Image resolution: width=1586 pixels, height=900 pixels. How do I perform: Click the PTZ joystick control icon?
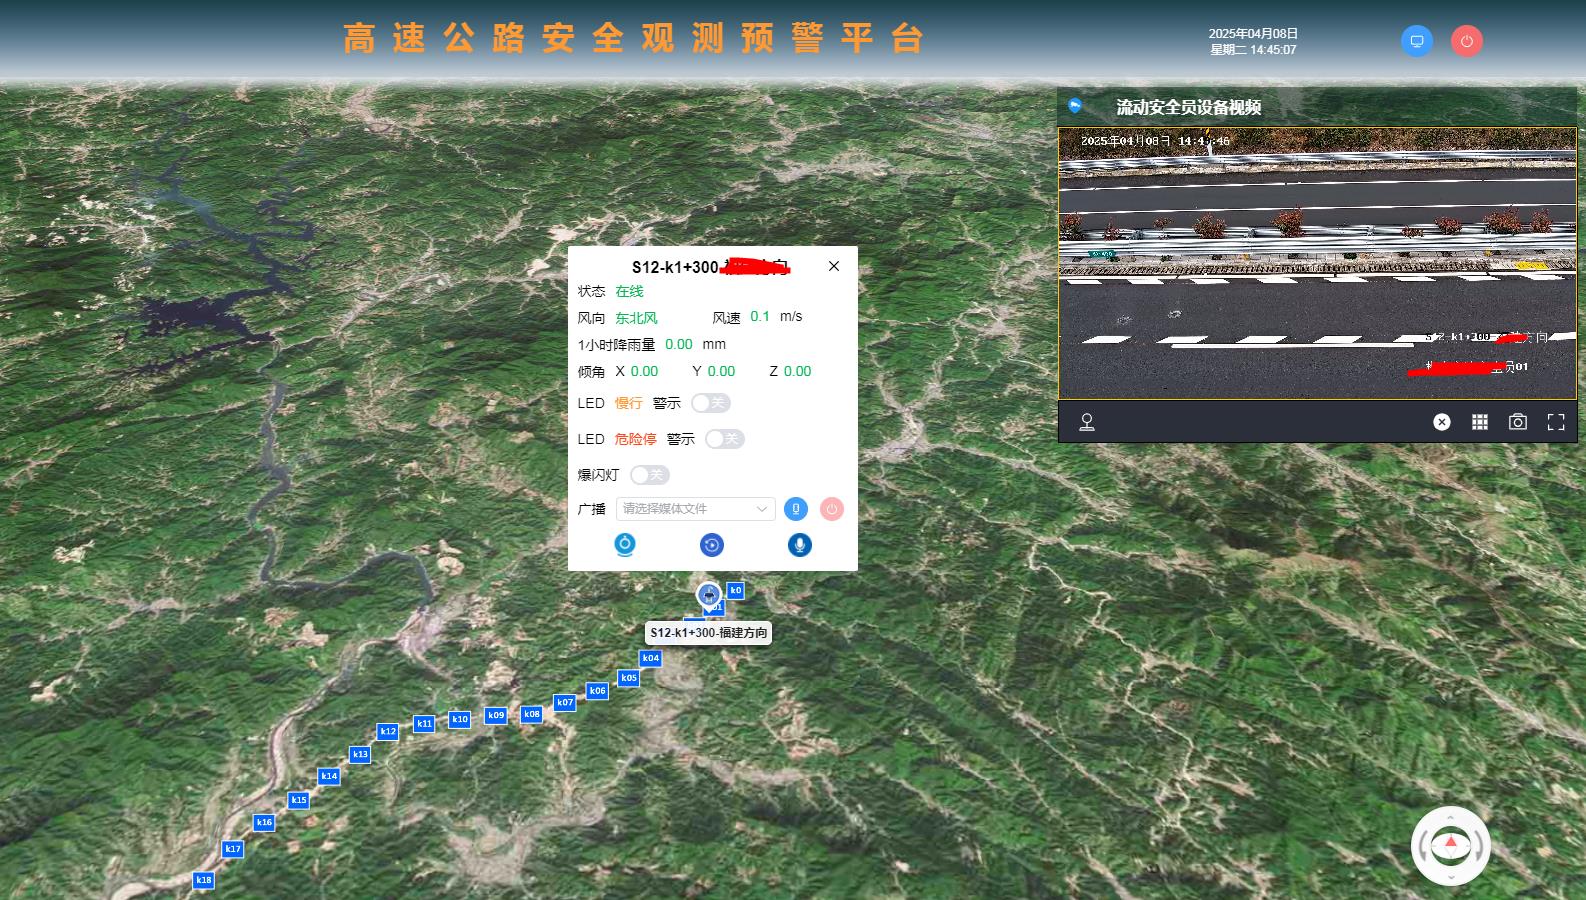pyautogui.click(x=1086, y=422)
